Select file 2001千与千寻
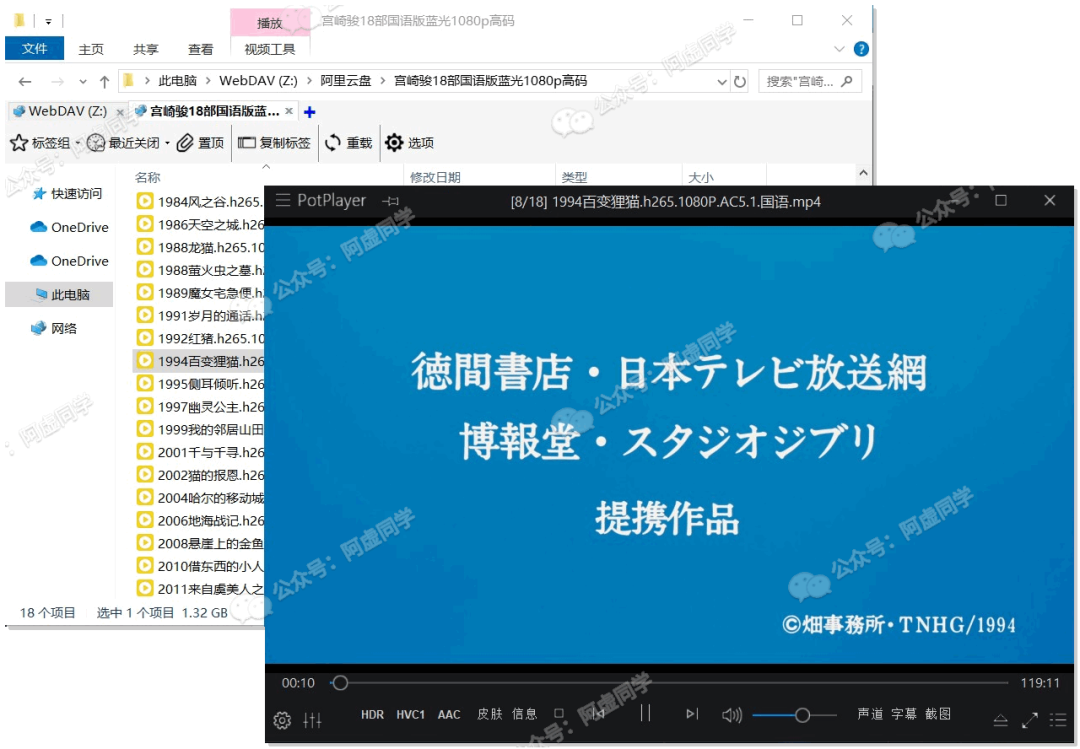This screenshot has width=1080, height=749. coord(200,452)
